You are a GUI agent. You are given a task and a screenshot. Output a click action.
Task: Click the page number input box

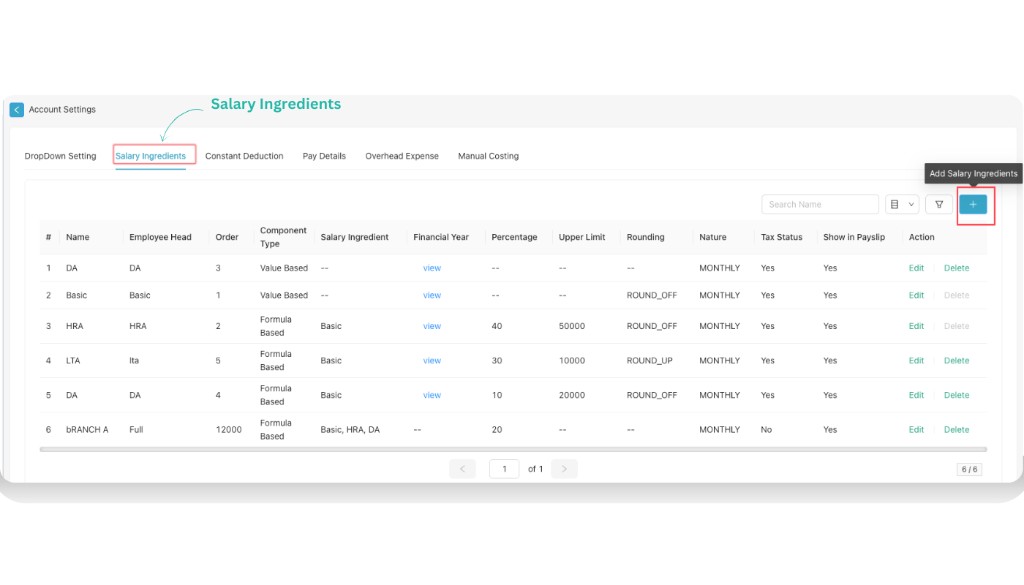(x=503, y=468)
